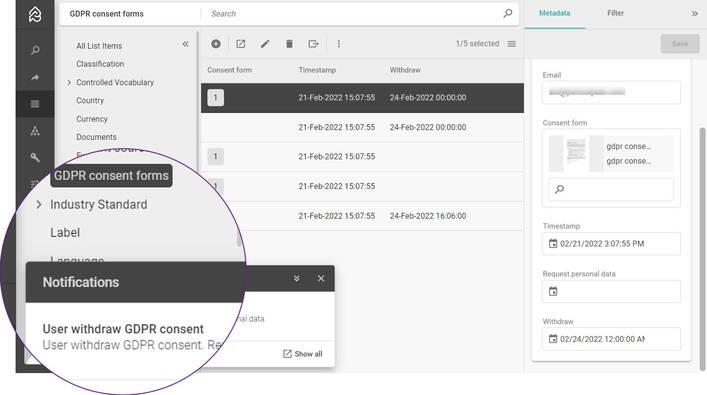
Task: Click the Timestamp column header
Action: (x=317, y=70)
